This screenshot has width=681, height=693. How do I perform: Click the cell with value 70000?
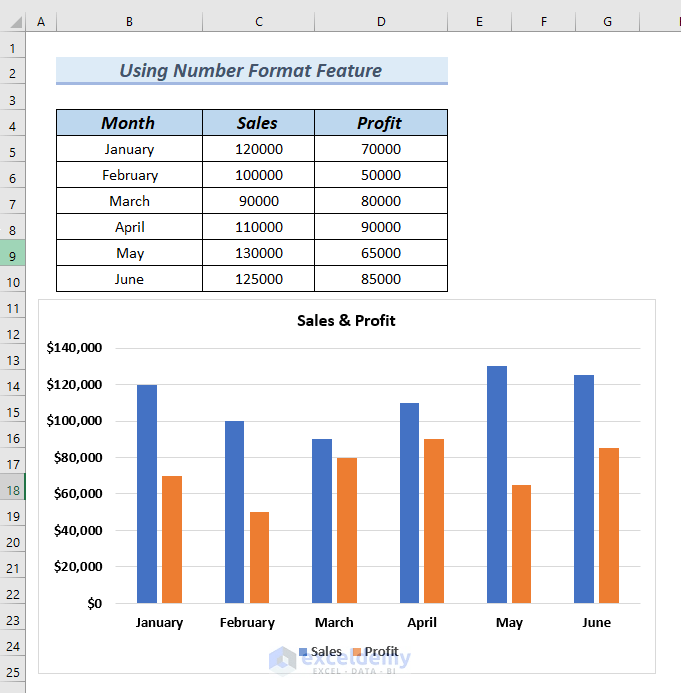click(x=381, y=149)
